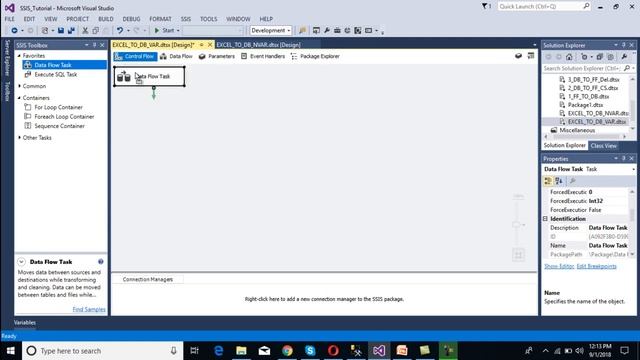The image size is (640, 360).
Task: Click the zoom slider on design canvas
Action: [x=517, y=224]
